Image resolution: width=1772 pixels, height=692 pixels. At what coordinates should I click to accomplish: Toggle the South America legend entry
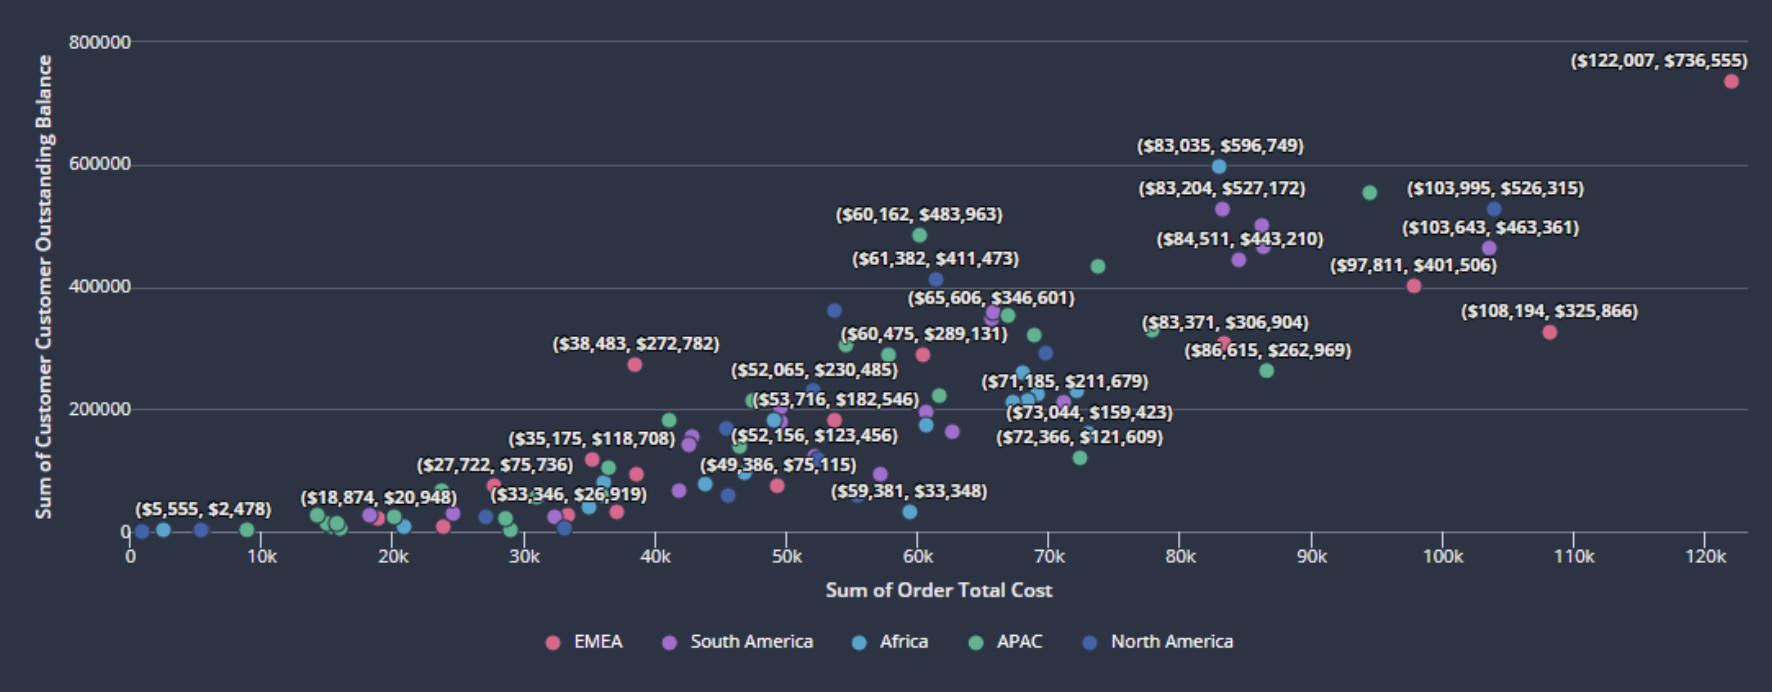click(x=738, y=642)
